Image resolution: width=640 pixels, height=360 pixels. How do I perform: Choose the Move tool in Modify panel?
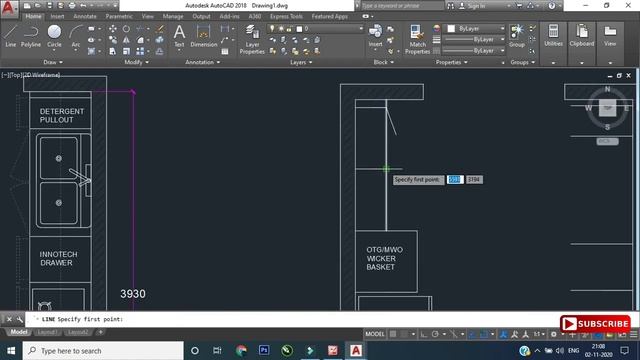[113, 29]
